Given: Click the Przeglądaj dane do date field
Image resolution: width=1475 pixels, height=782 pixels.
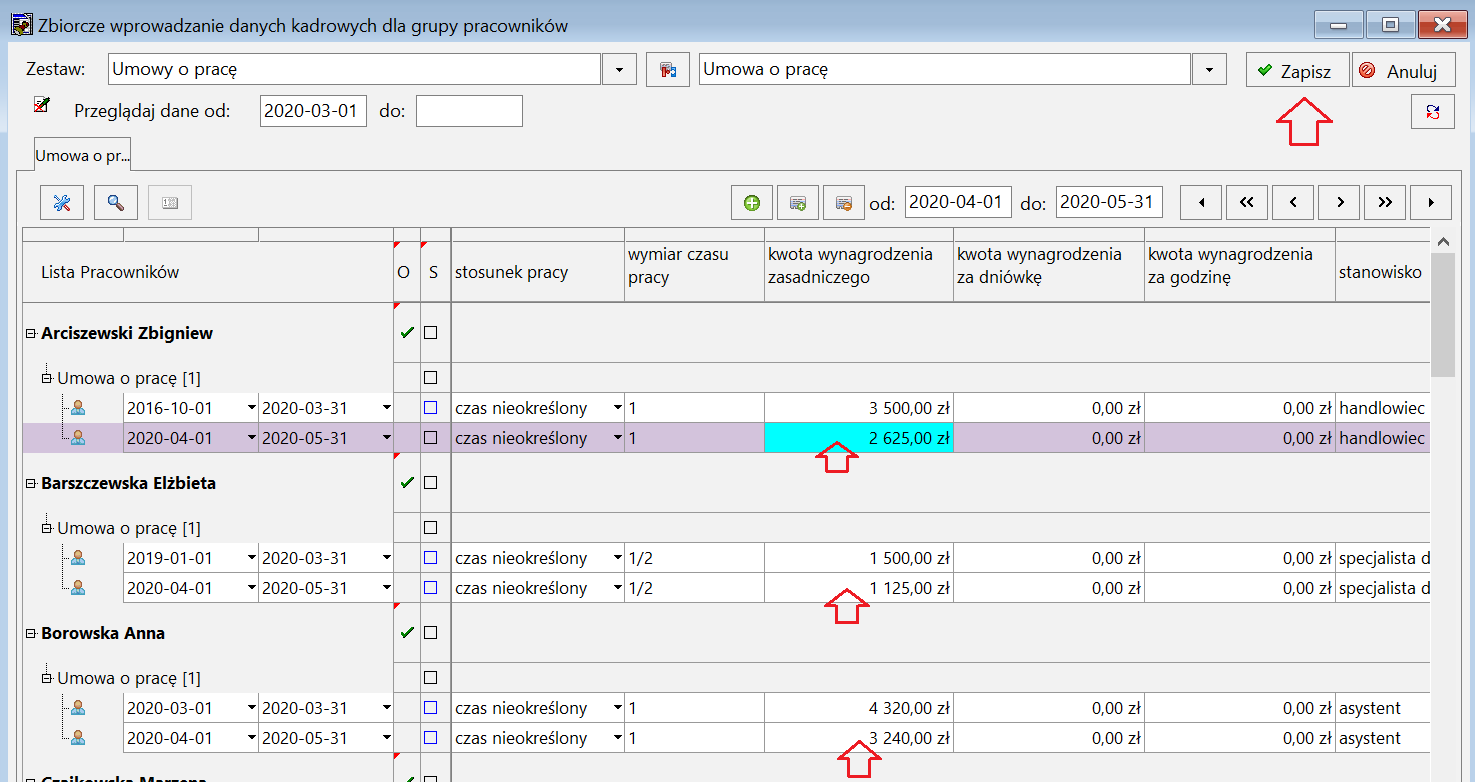Looking at the screenshot, I should point(469,111).
